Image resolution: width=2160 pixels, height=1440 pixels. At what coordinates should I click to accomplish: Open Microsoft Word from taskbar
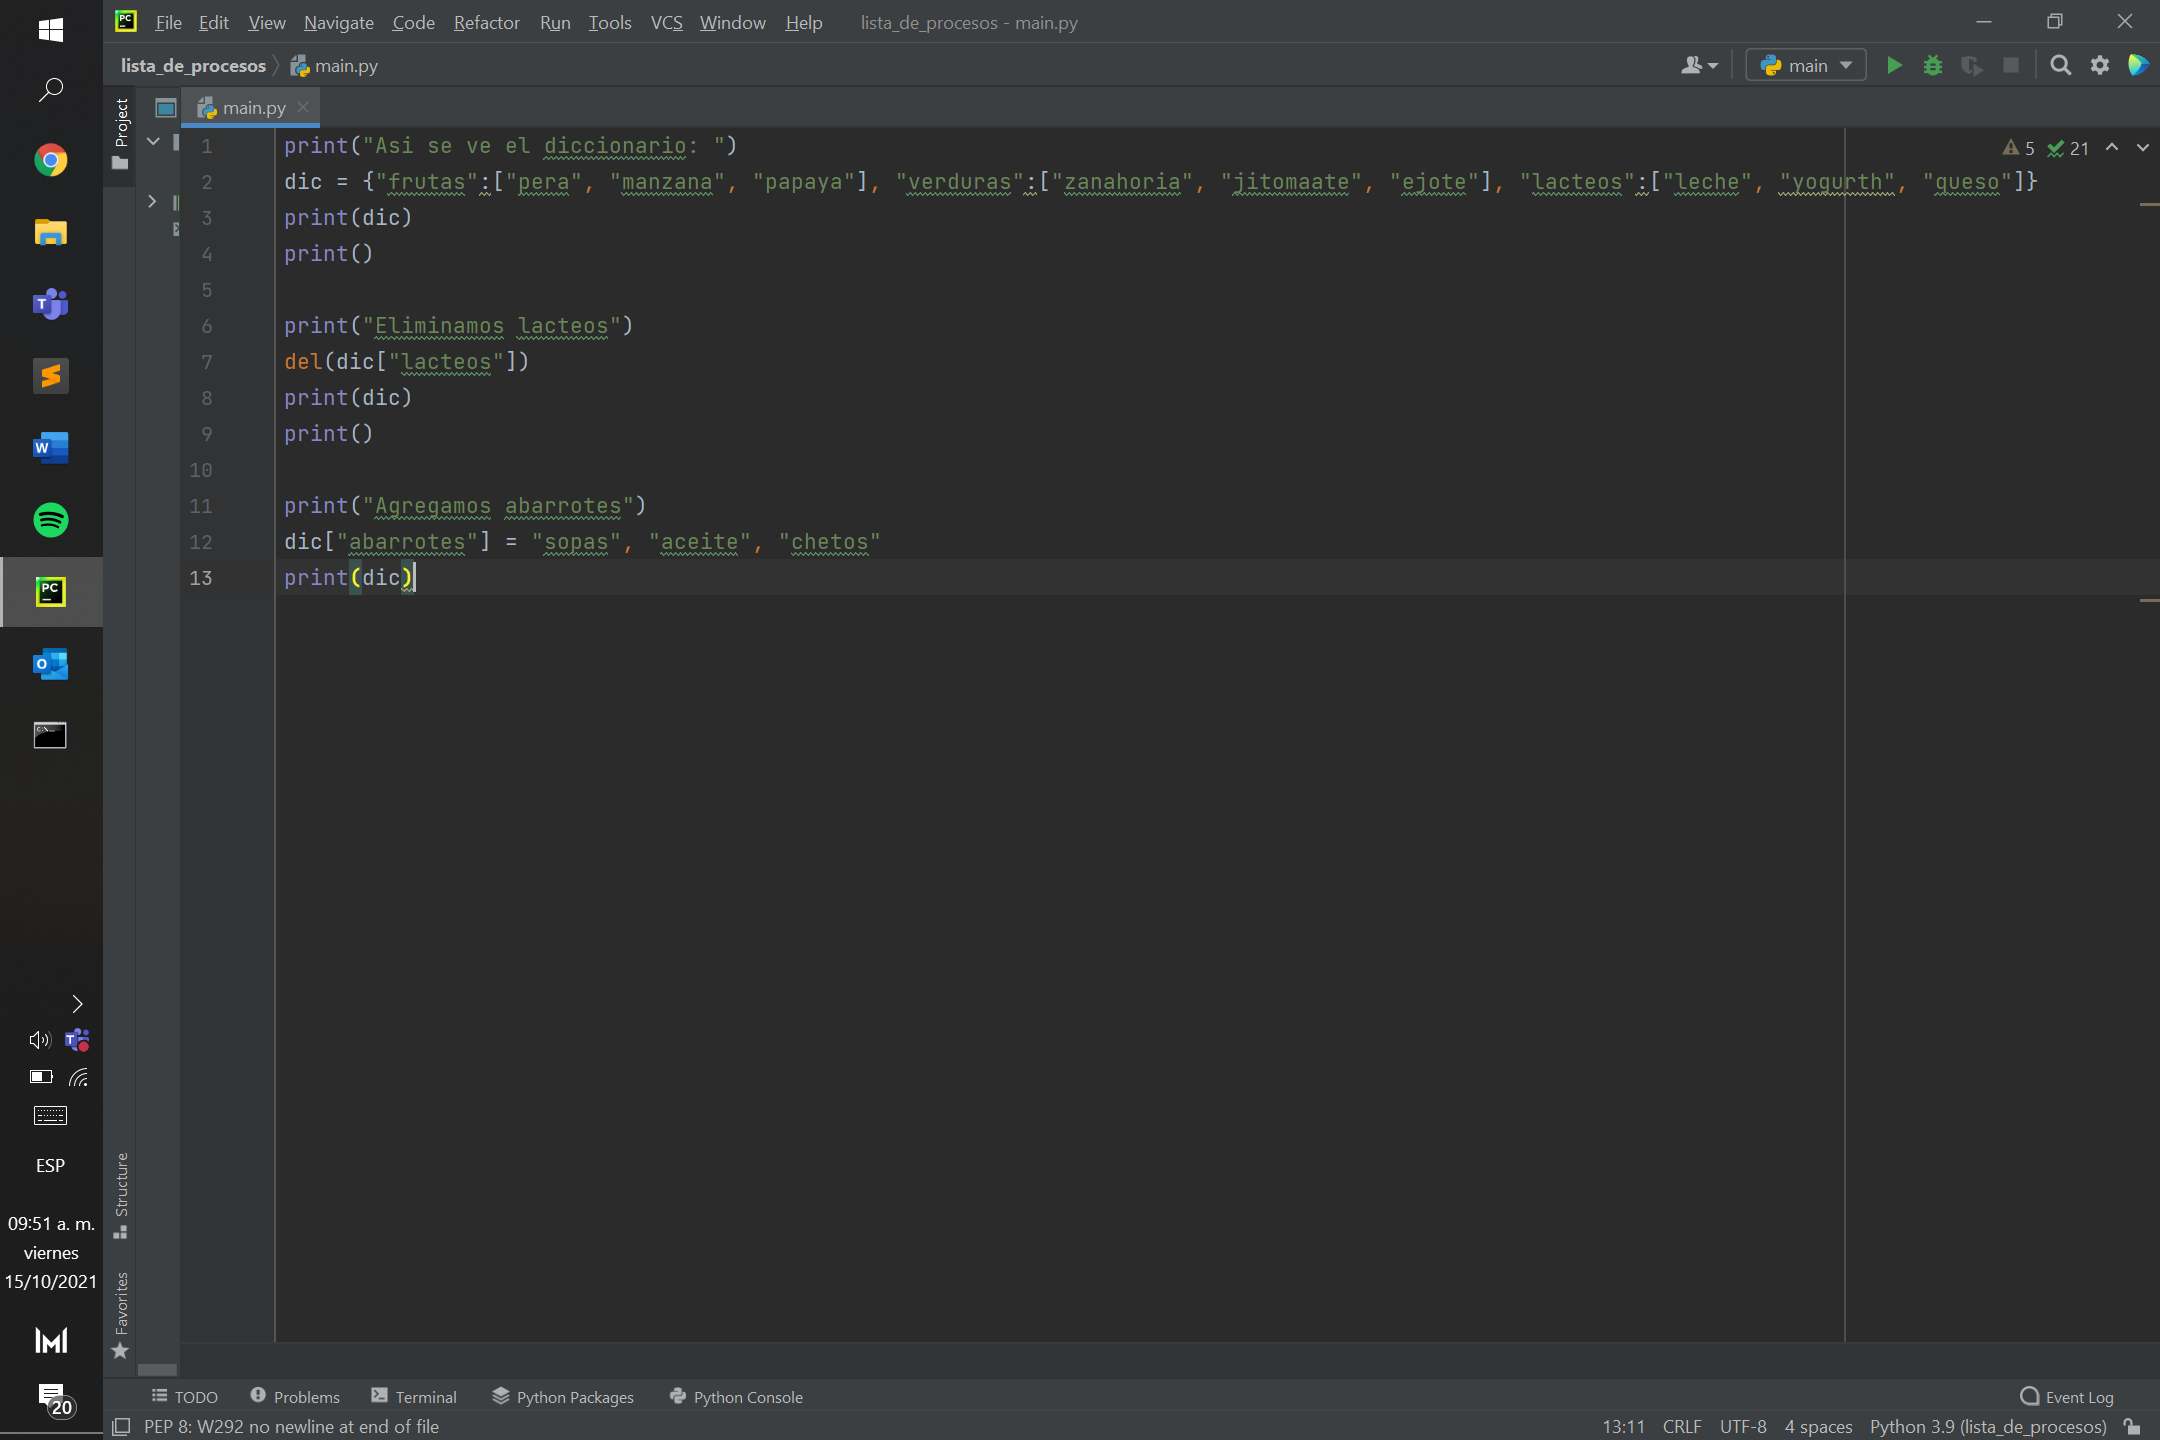point(51,448)
